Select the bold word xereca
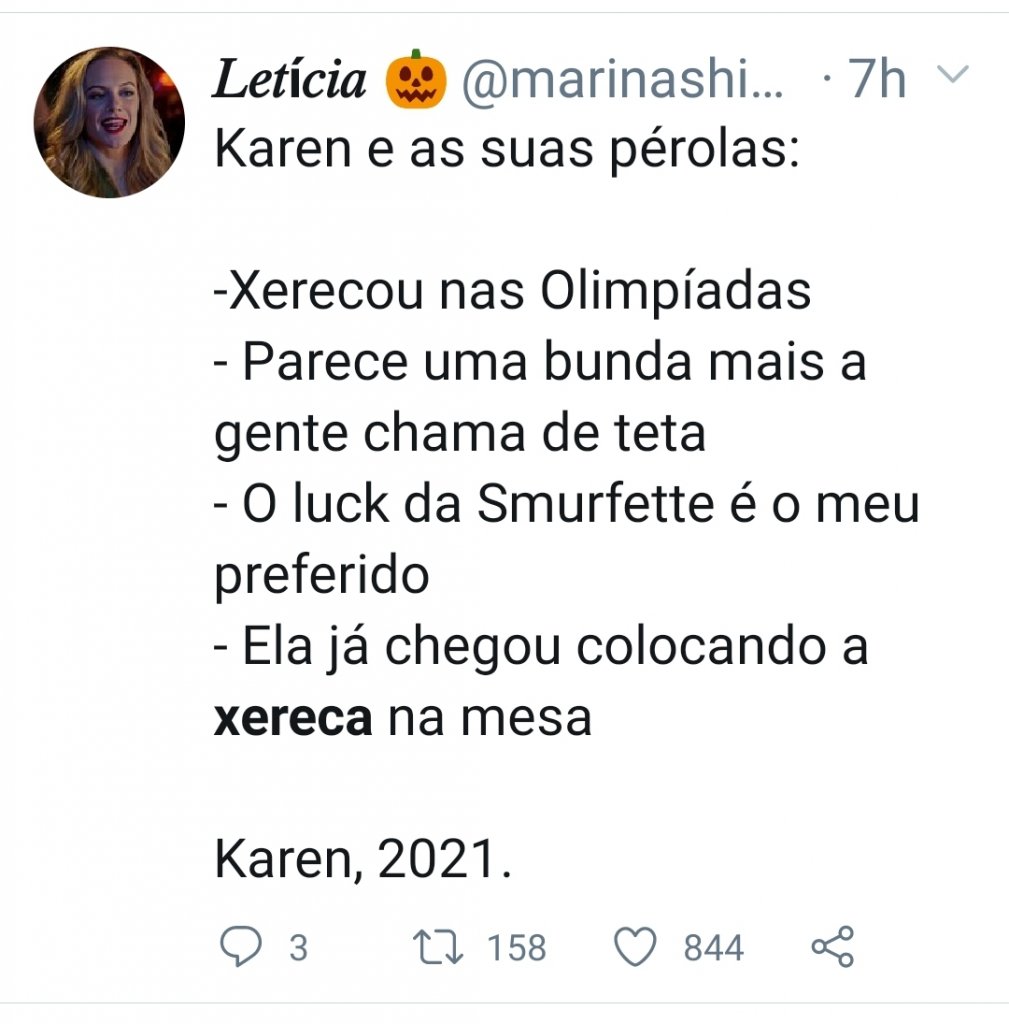The image size is (1009, 1024). [x=293, y=718]
